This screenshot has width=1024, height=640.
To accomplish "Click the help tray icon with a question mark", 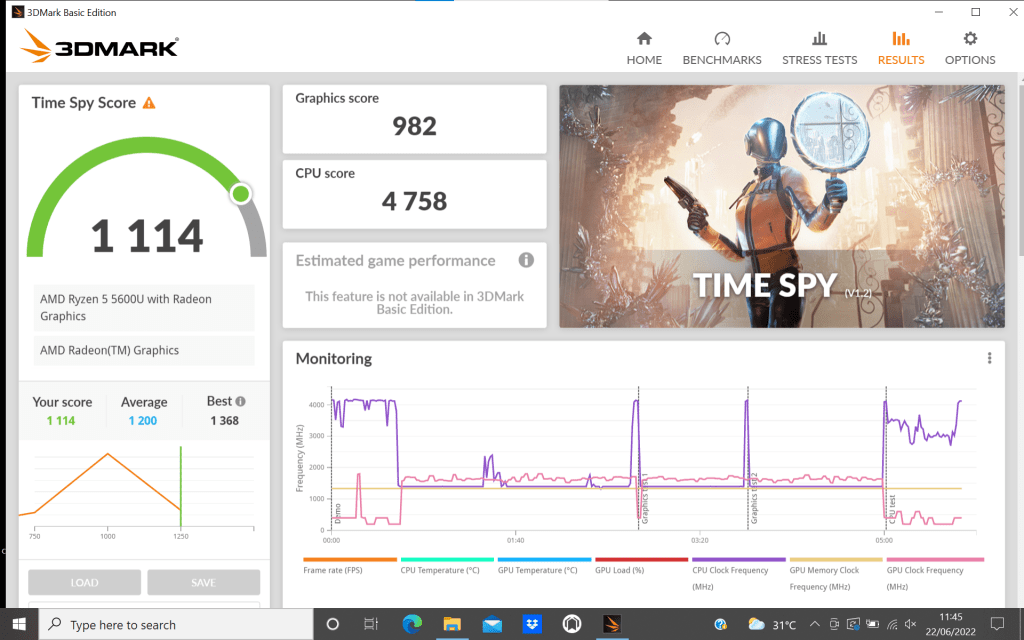I will [721, 624].
